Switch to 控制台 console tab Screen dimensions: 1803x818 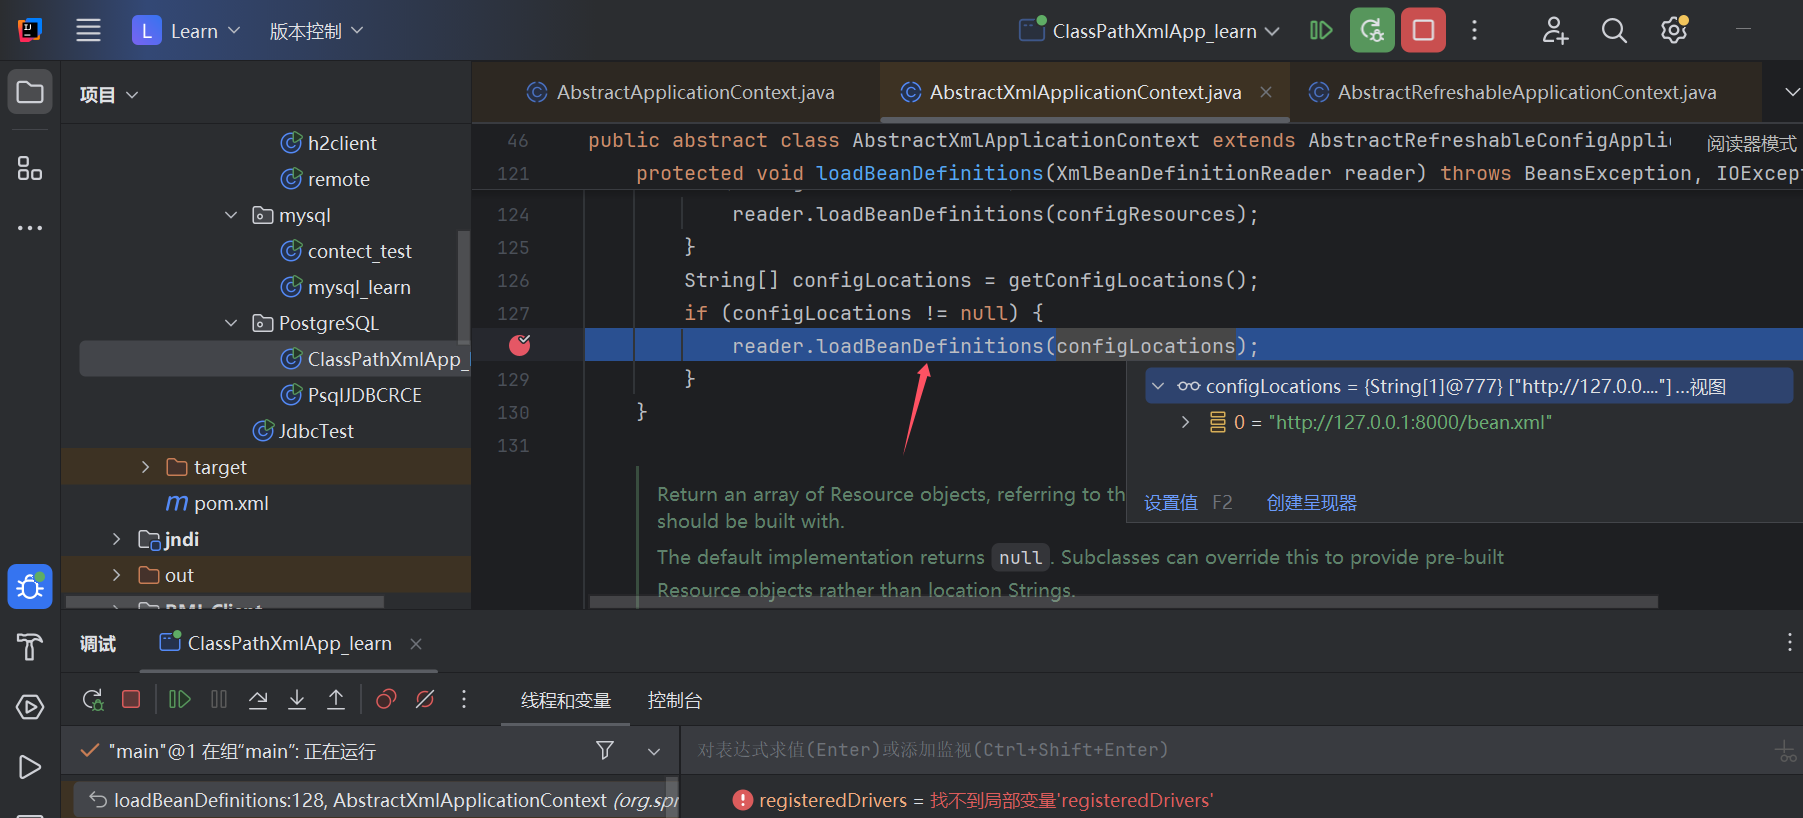coord(675,701)
